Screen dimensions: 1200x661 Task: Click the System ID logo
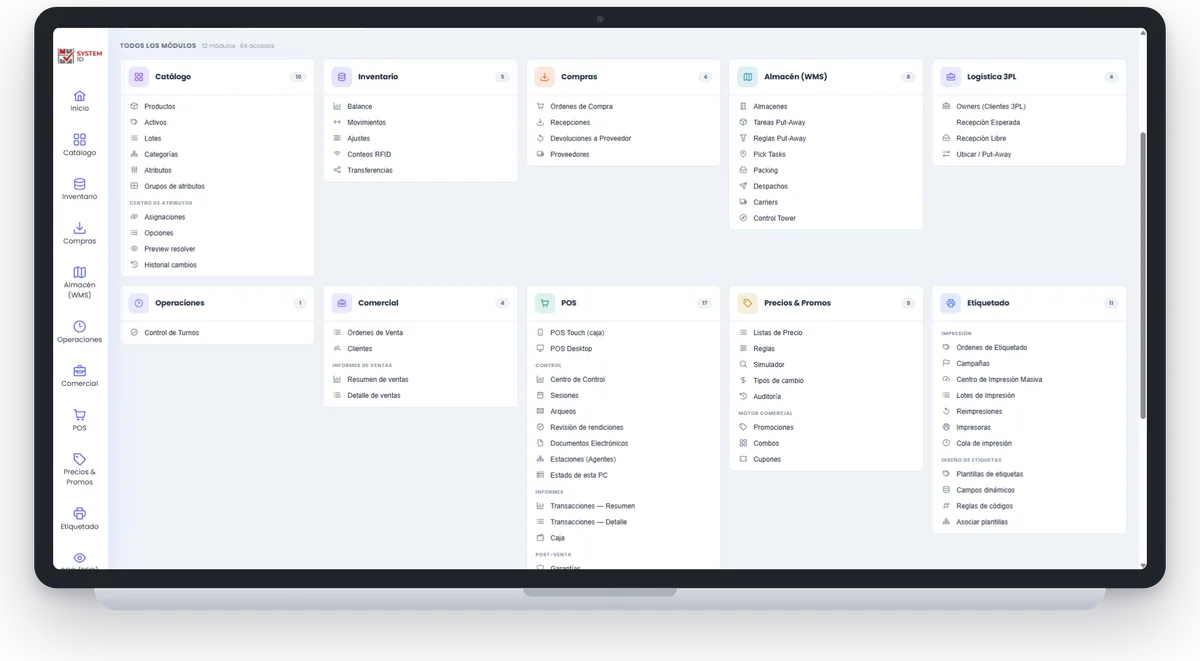click(x=79, y=57)
